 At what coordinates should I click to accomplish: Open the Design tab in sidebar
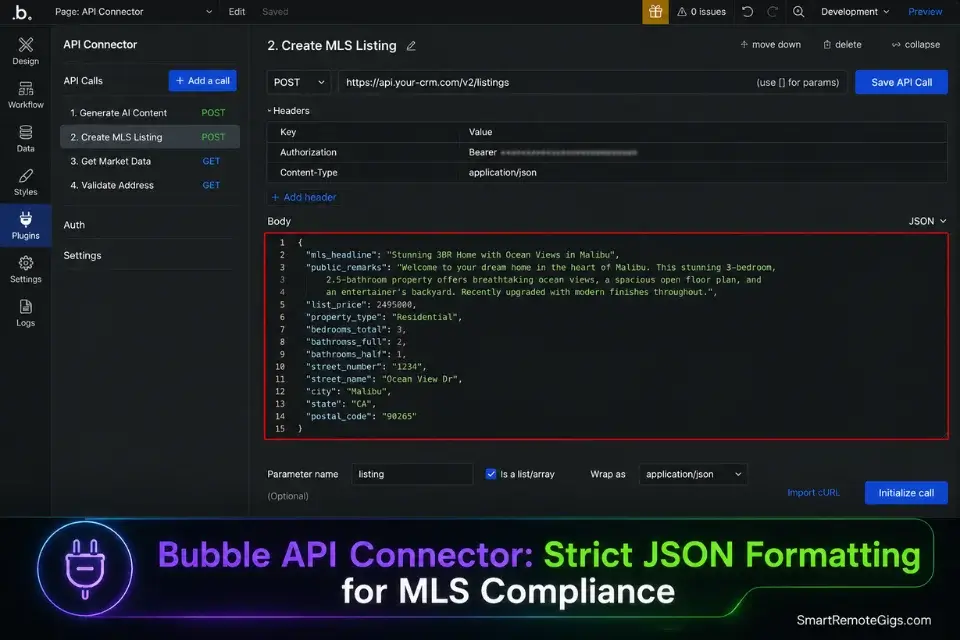tap(25, 51)
